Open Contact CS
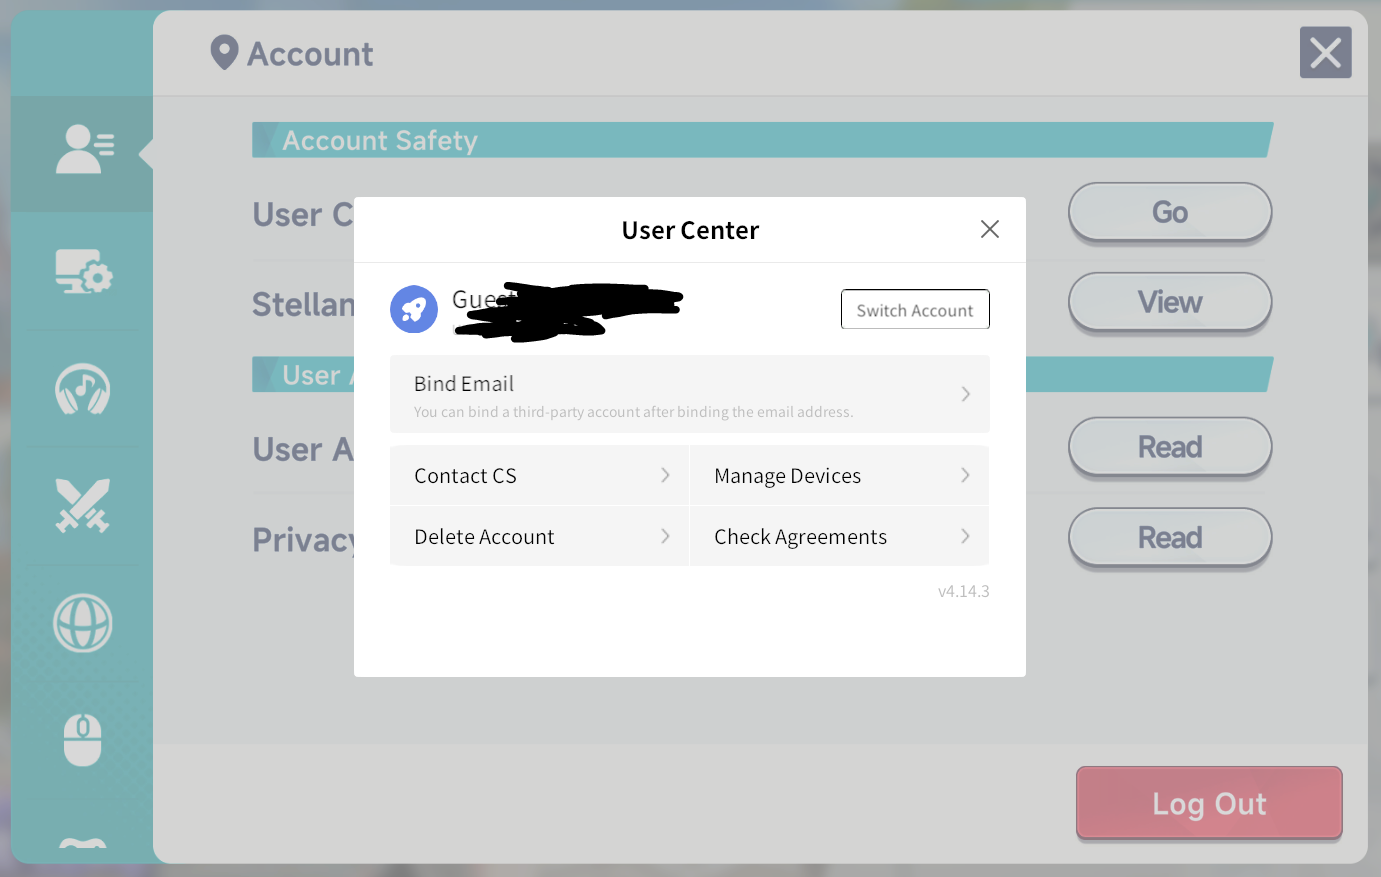The image size is (1381, 877). (x=539, y=476)
